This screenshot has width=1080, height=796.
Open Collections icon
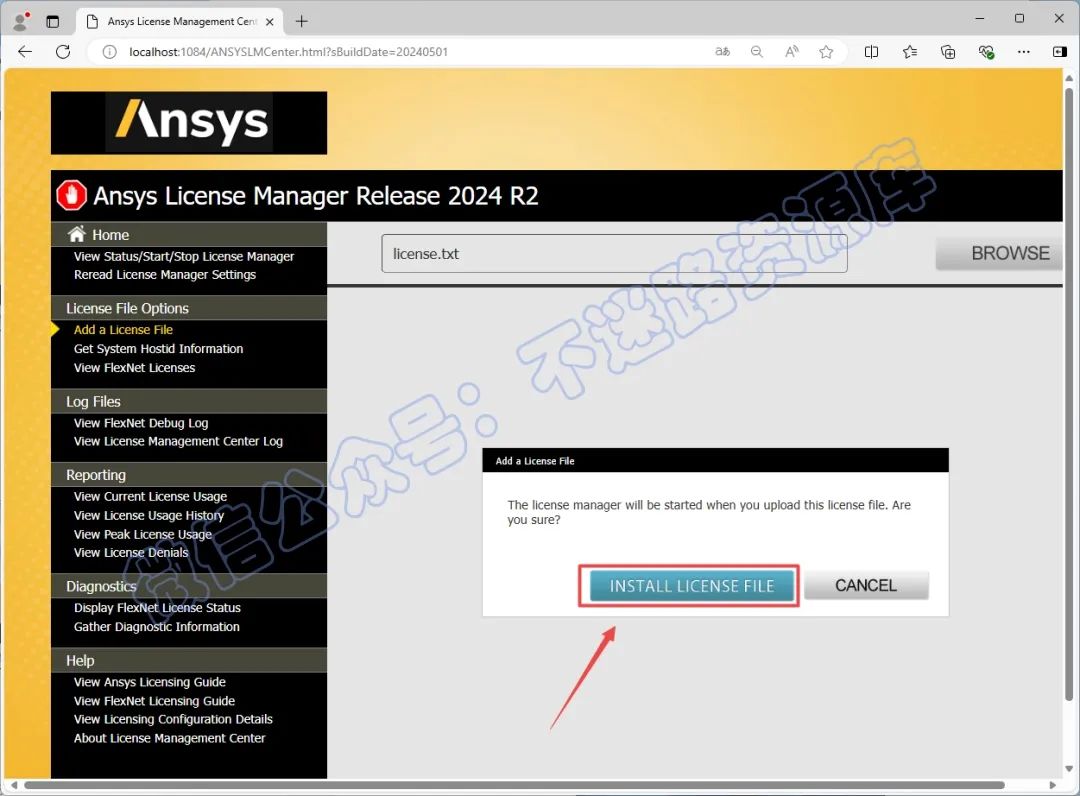pyautogui.click(x=948, y=52)
